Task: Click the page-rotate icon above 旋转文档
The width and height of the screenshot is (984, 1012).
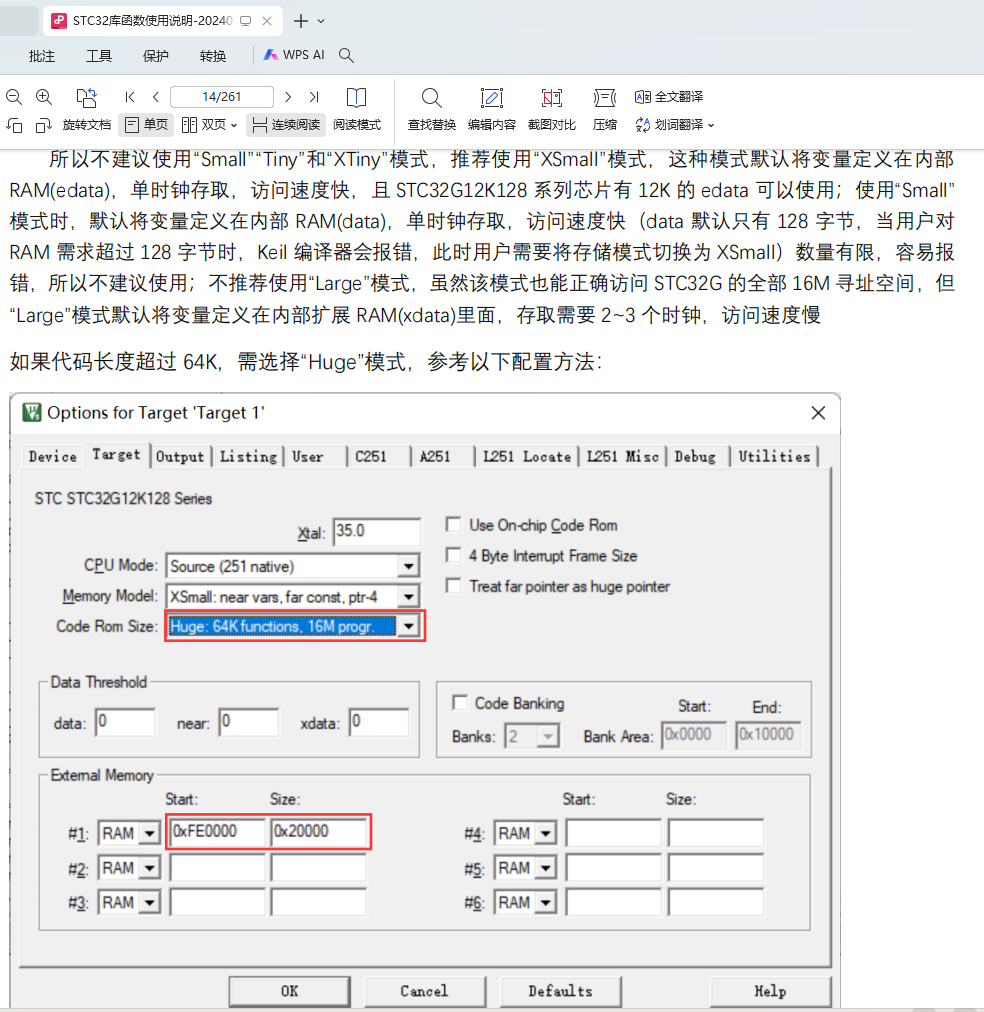Action: pyautogui.click(x=86, y=97)
